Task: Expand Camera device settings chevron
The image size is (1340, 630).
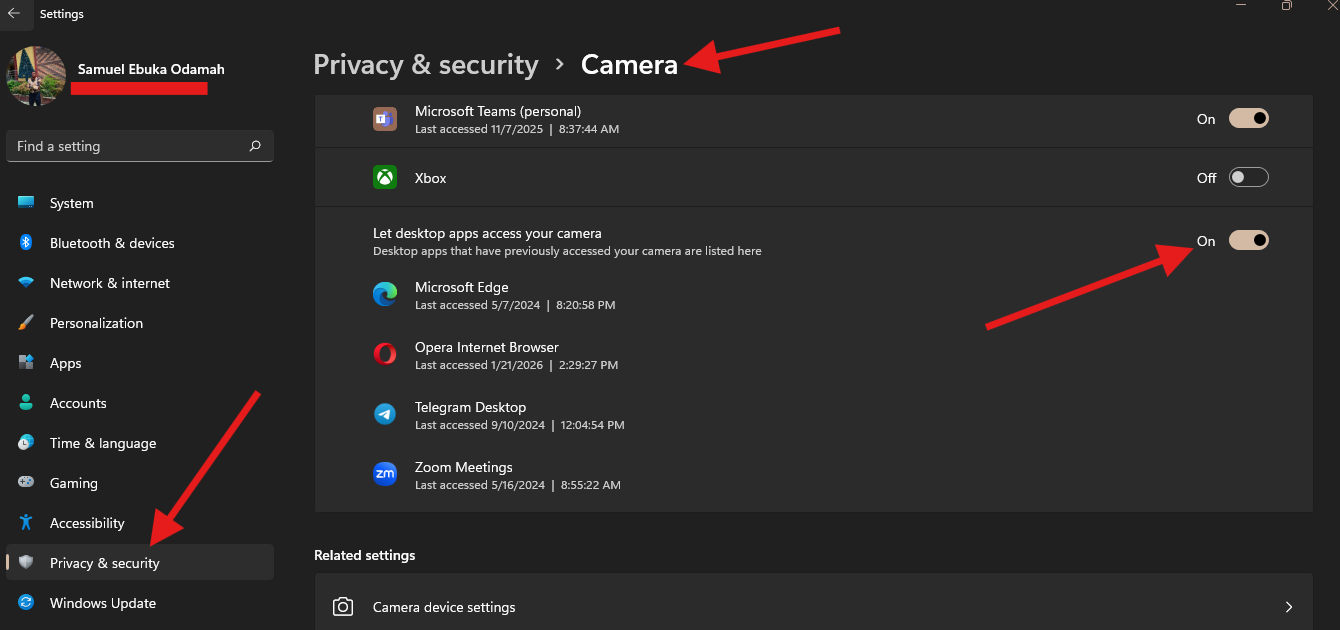Action: 1288,607
